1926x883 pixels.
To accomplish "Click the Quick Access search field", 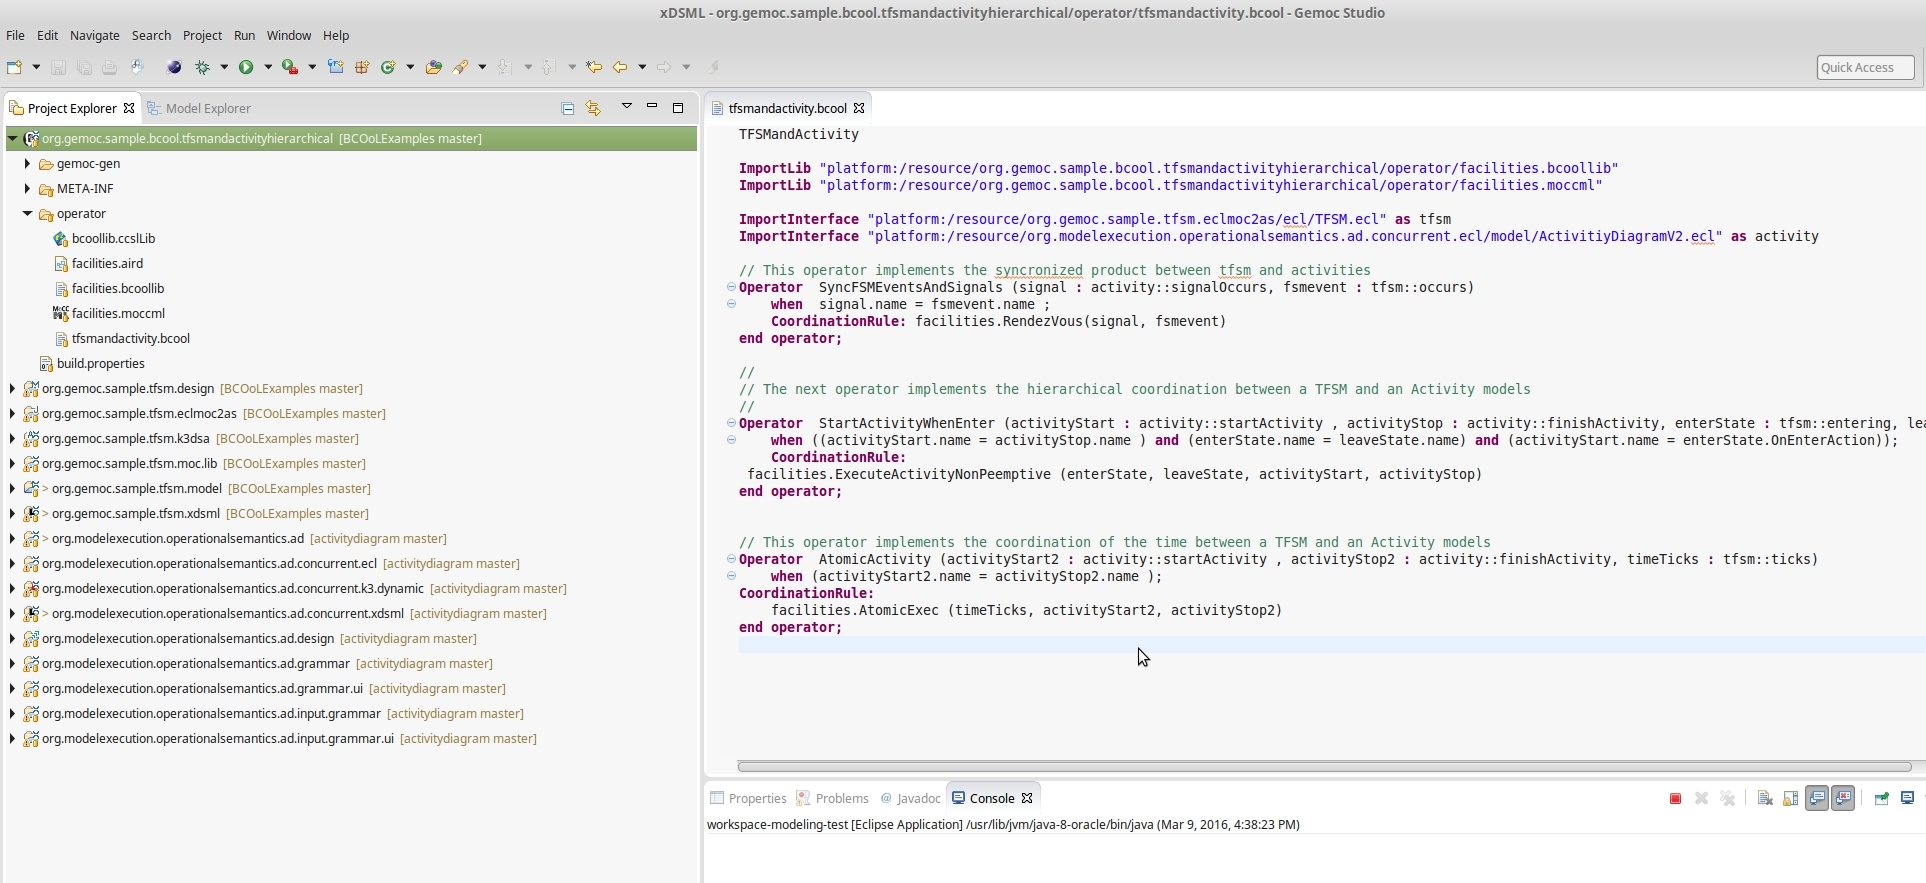I will [1865, 67].
